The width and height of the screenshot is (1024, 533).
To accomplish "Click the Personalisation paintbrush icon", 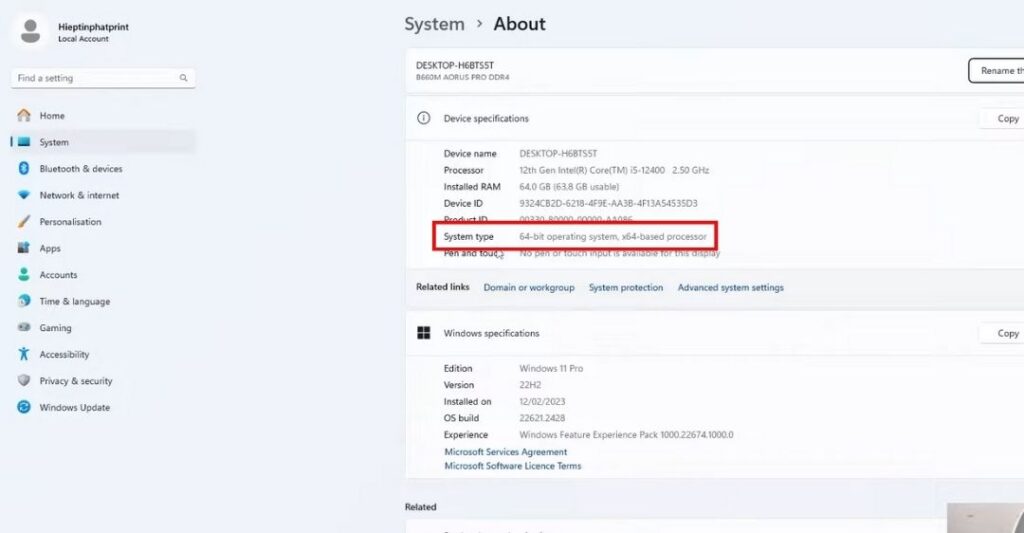I will pos(24,222).
